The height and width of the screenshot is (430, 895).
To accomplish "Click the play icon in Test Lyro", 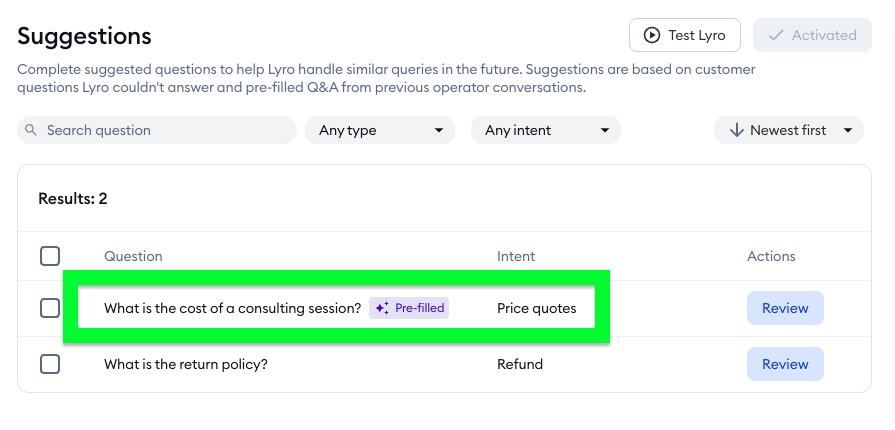I will point(651,35).
